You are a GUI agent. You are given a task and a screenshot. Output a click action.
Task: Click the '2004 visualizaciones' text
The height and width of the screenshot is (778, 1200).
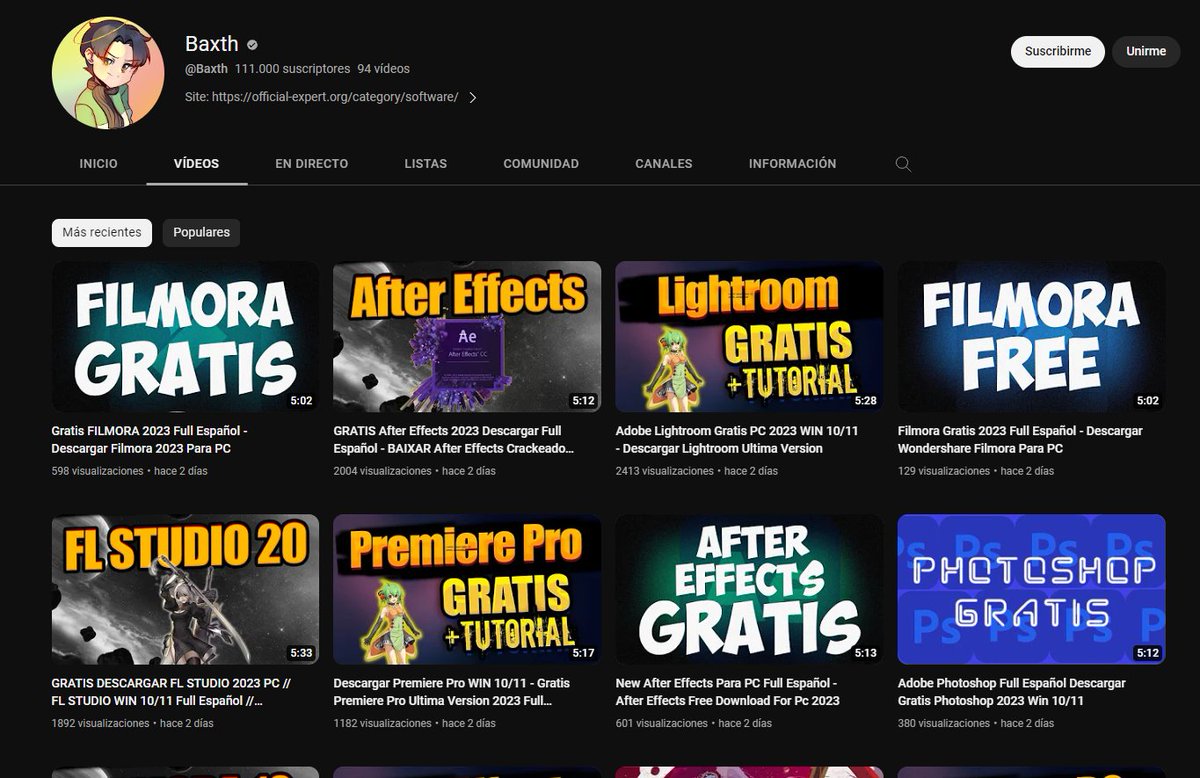tap(382, 471)
